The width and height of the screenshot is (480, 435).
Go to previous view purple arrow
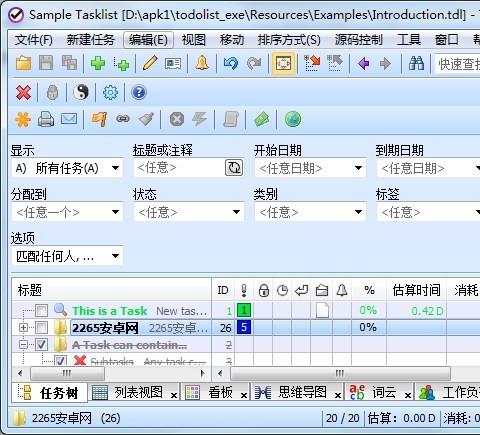pos(363,63)
